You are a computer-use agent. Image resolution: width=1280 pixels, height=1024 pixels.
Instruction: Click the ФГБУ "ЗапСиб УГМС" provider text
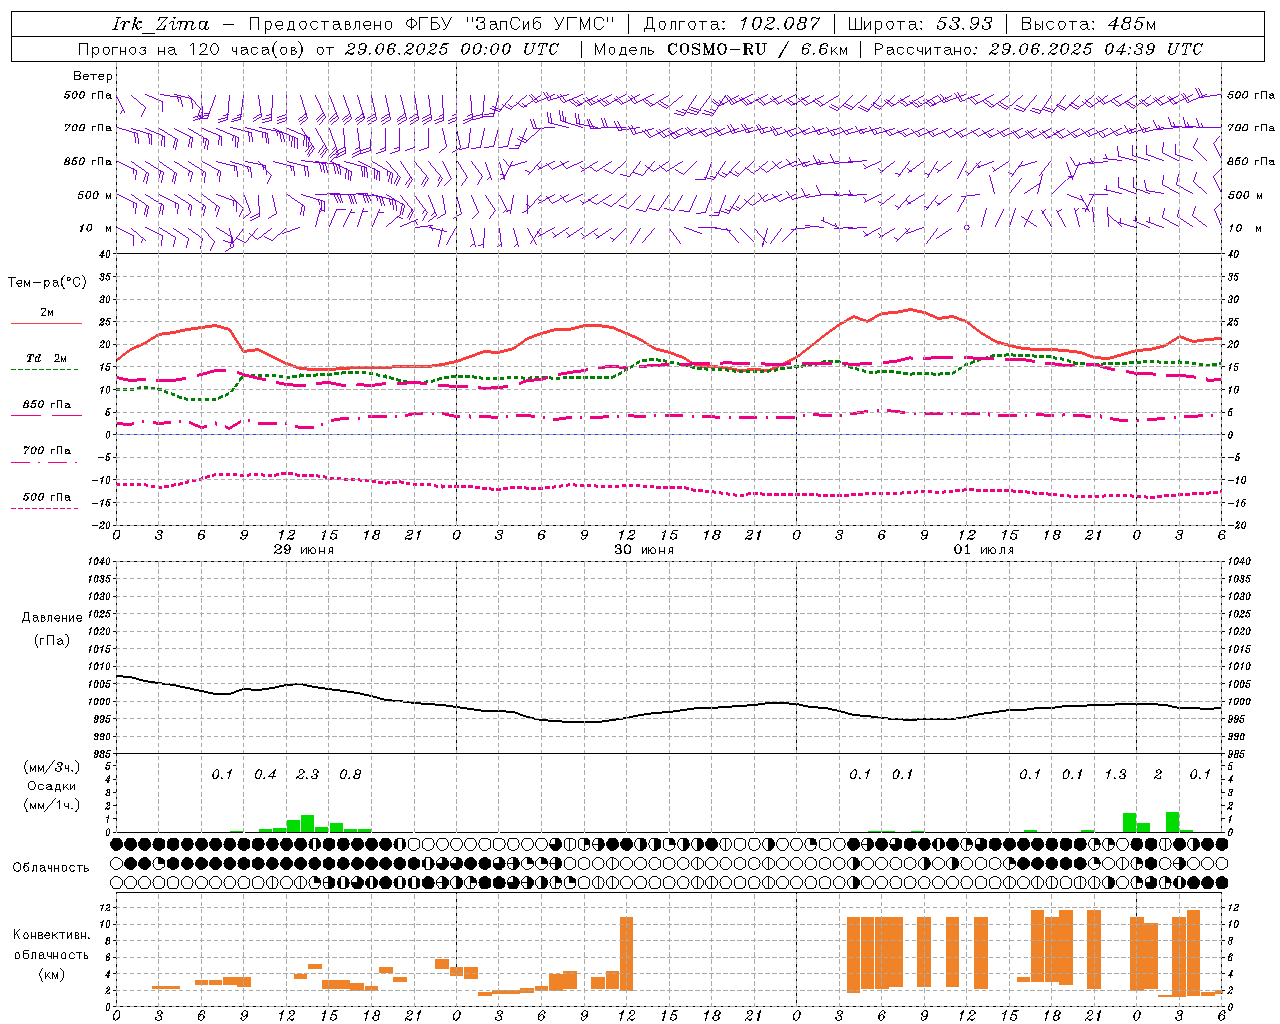509,24
